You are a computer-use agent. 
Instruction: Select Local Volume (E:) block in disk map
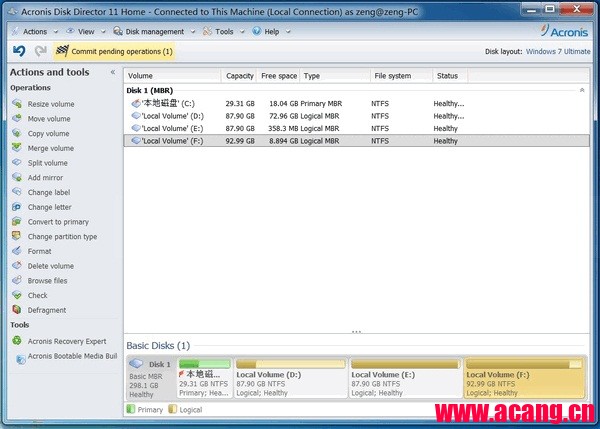point(405,378)
